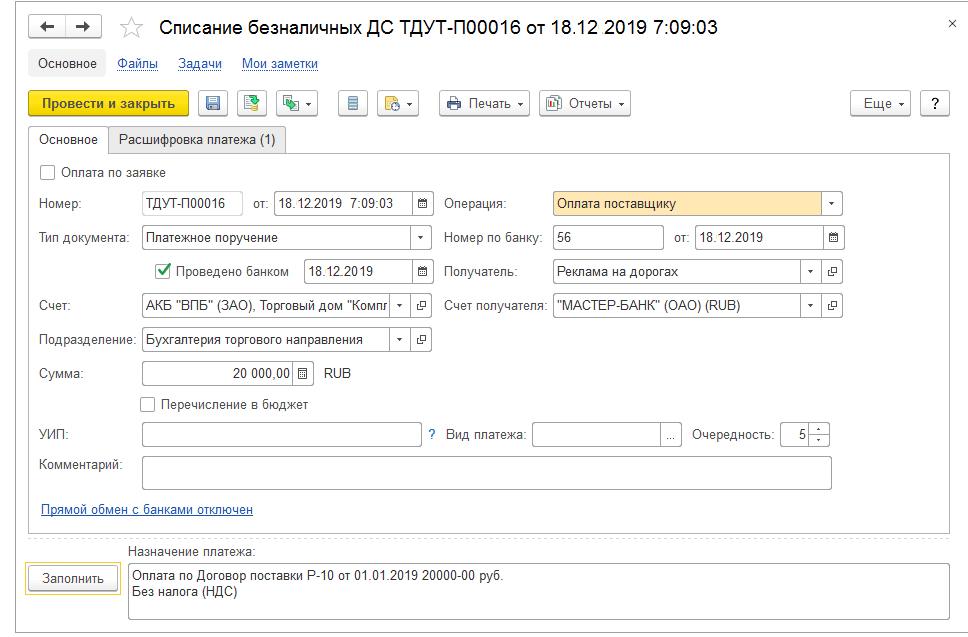Open Получатель record with open-form icon
The image size is (968, 637).
point(832,272)
